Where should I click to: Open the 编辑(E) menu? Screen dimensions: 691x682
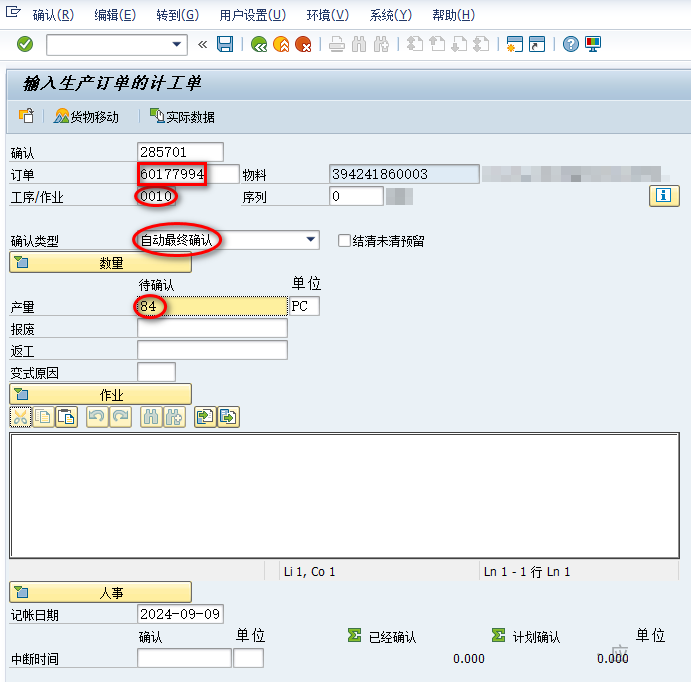pyautogui.click(x=115, y=15)
